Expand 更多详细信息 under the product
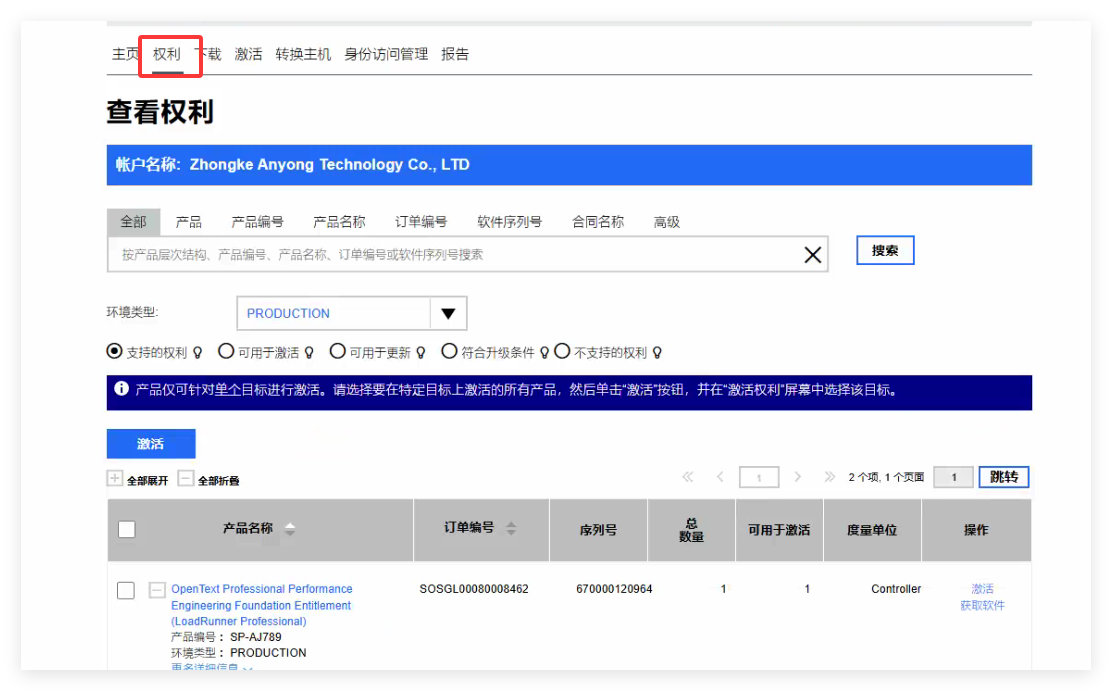This screenshot has height=691, width=1112. 210,668
